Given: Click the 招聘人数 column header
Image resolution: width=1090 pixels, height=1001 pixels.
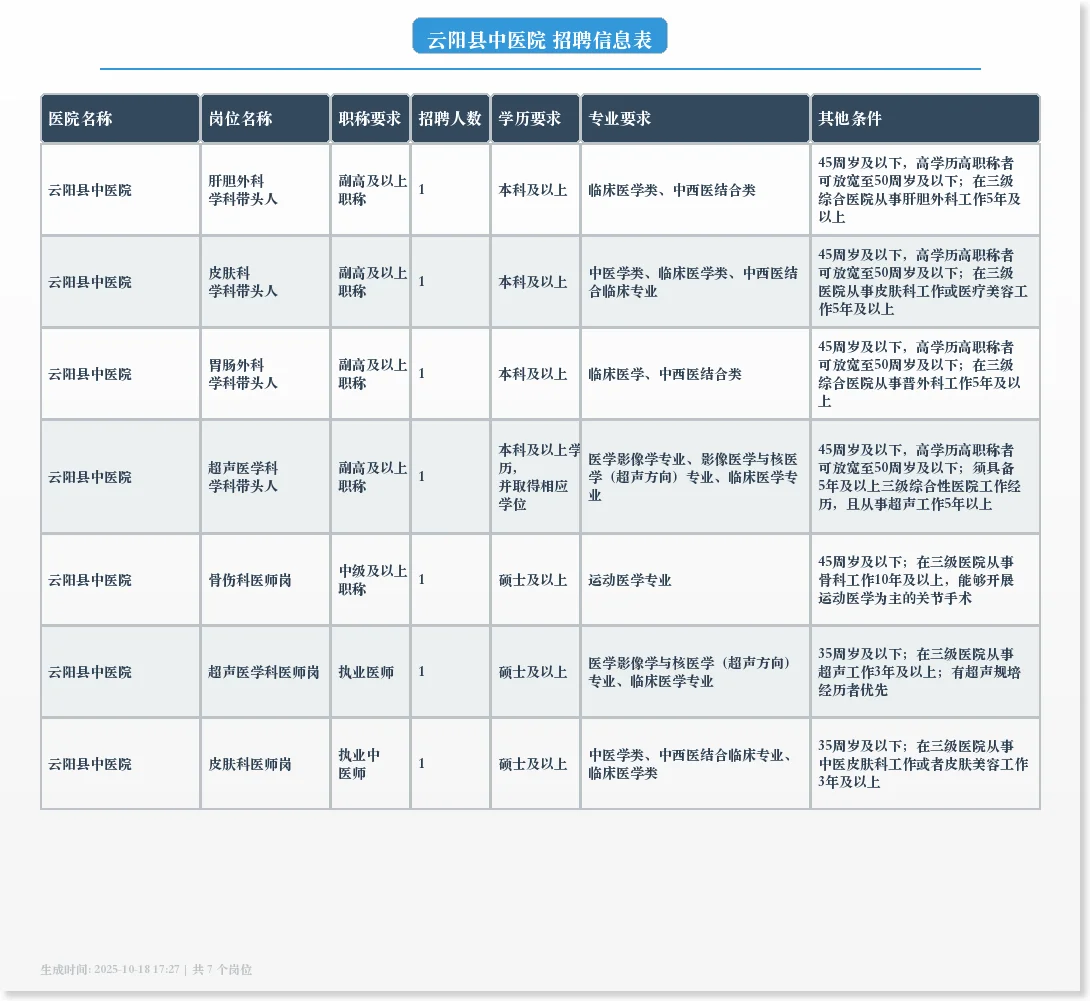Looking at the screenshot, I should (x=450, y=119).
